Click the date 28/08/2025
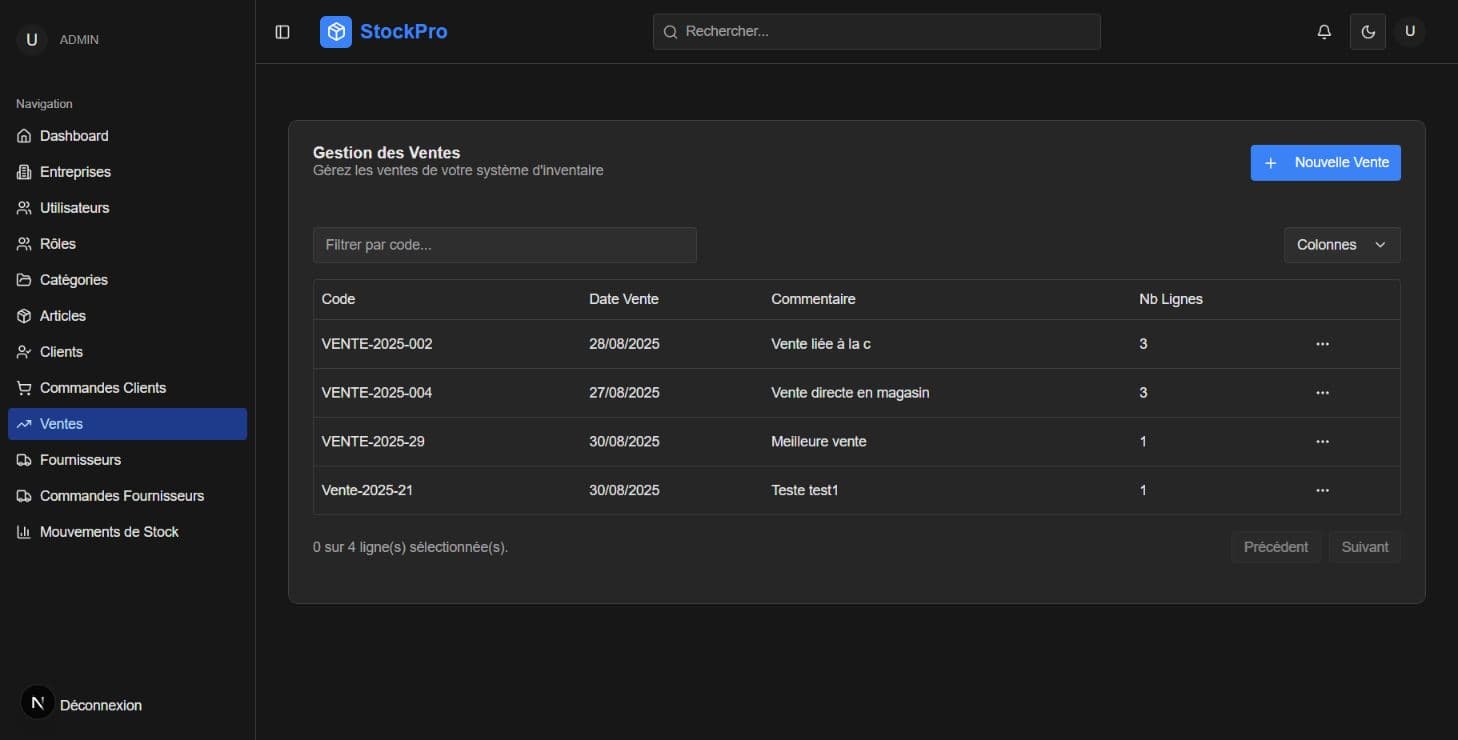The height and width of the screenshot is (740, 1458). pos(624,344)
